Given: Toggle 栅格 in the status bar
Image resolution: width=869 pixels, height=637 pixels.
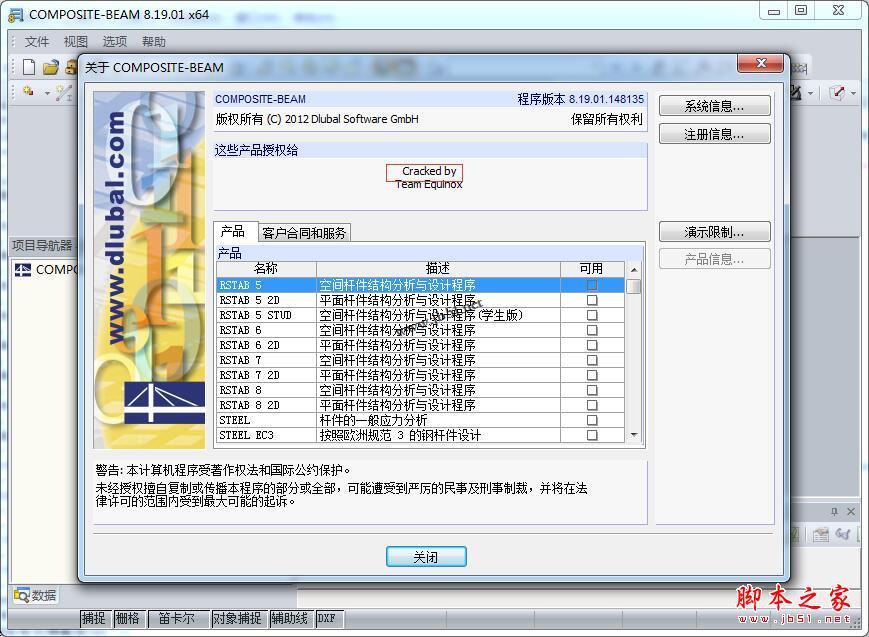Looking at the screenshot, I should tap(128, 618).
